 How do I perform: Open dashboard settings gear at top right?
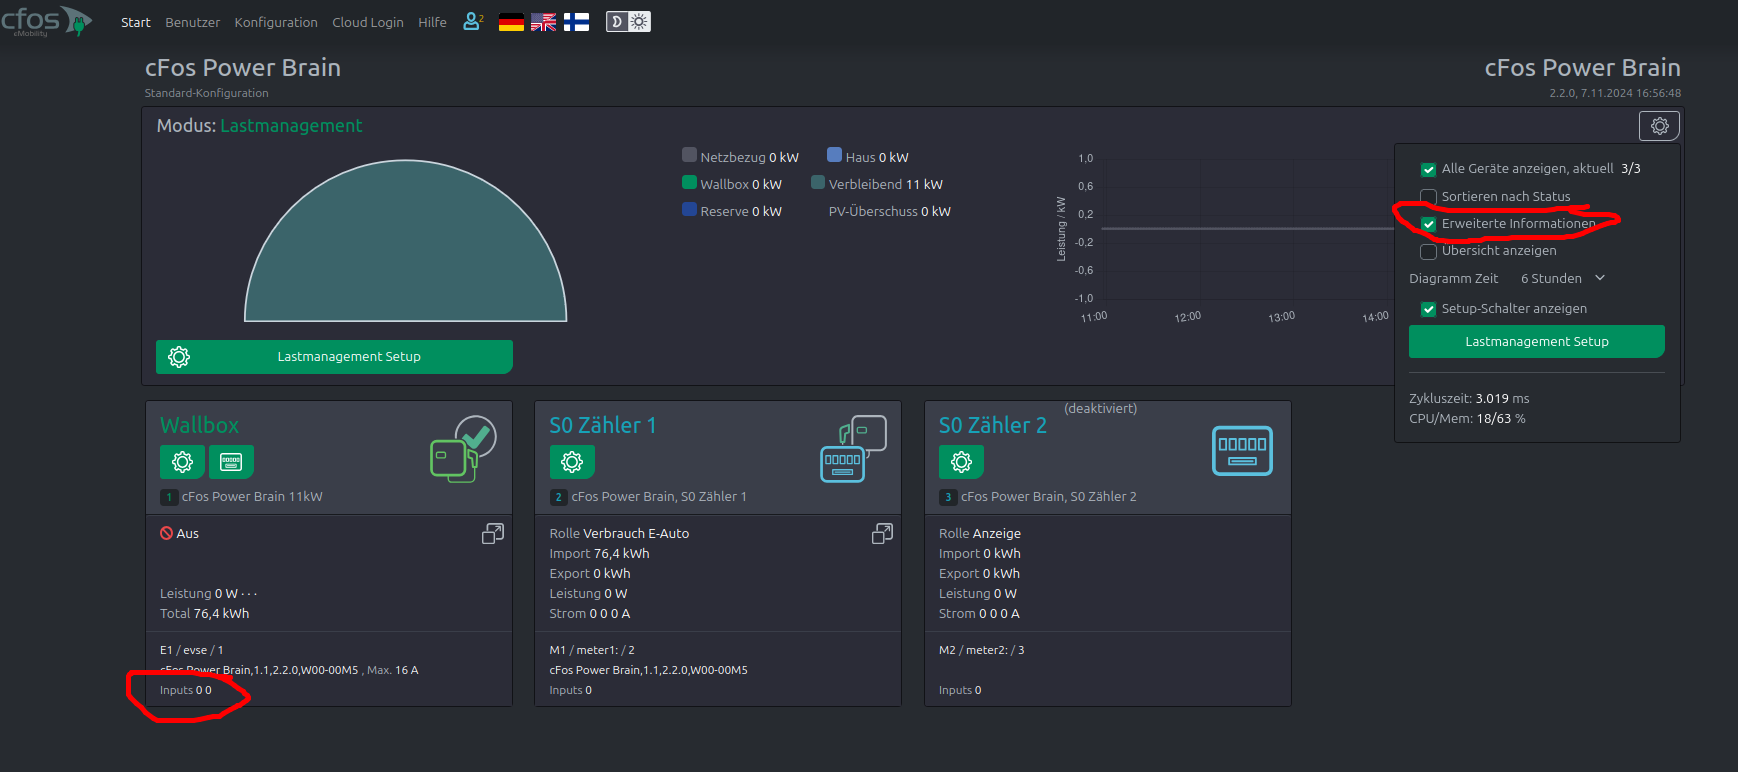click(x=1659, y=126)
